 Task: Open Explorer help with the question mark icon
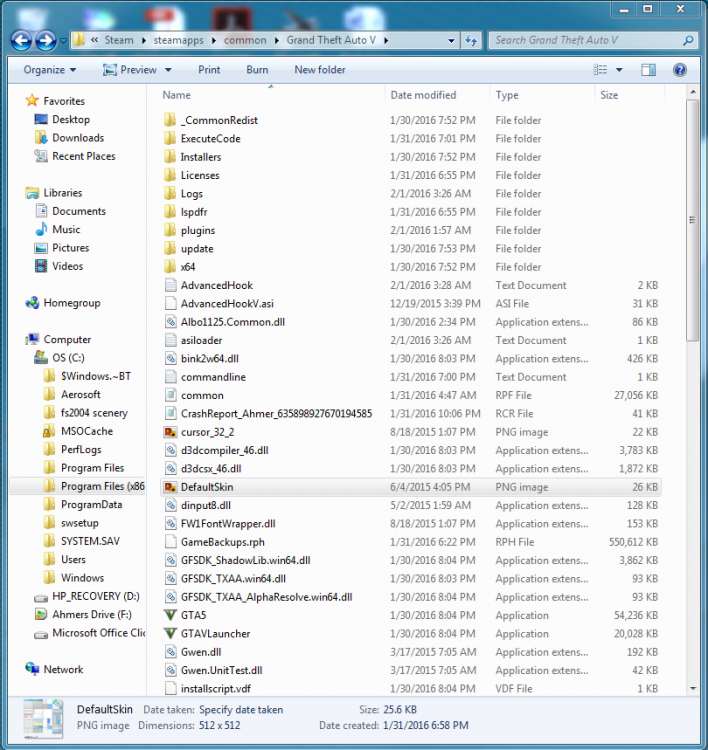[x=679, y=70]
